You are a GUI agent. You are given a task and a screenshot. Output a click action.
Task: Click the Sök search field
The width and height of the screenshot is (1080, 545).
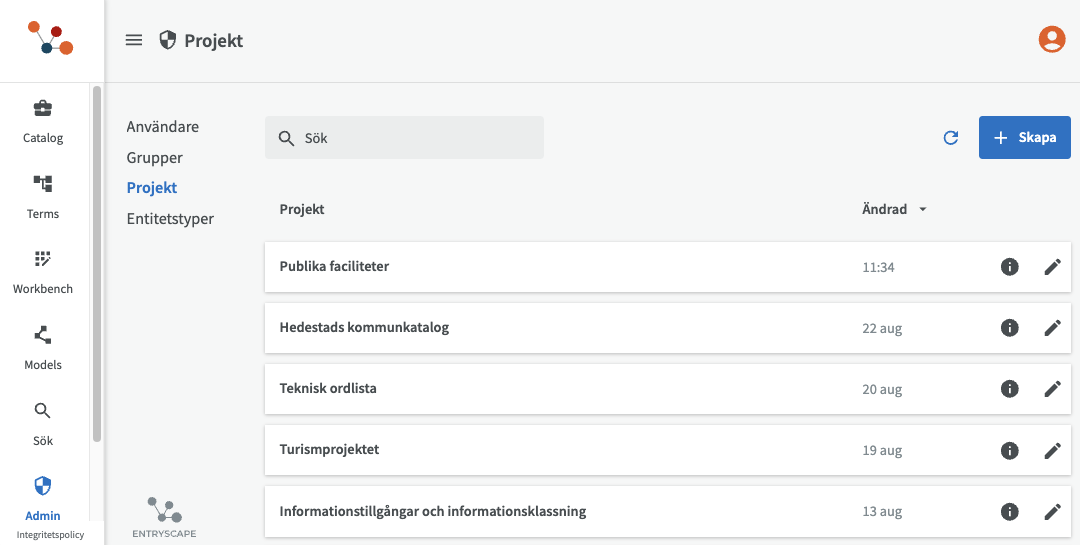[404, 138]
